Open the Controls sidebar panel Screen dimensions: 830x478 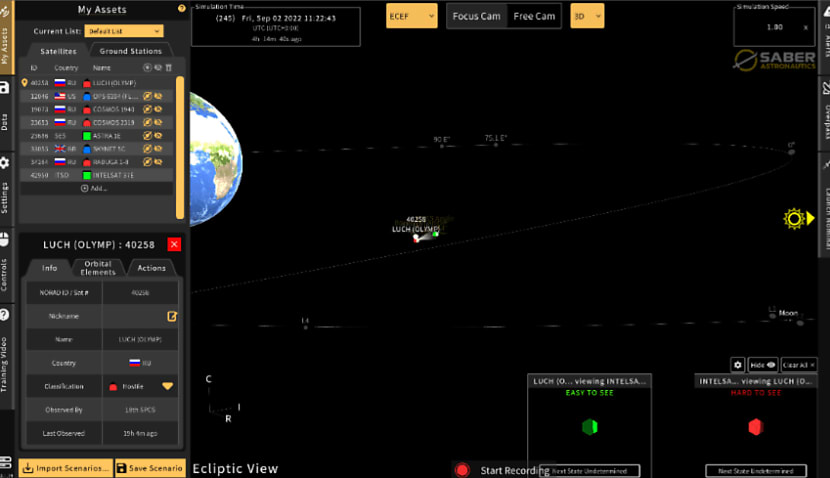point(5,264)
